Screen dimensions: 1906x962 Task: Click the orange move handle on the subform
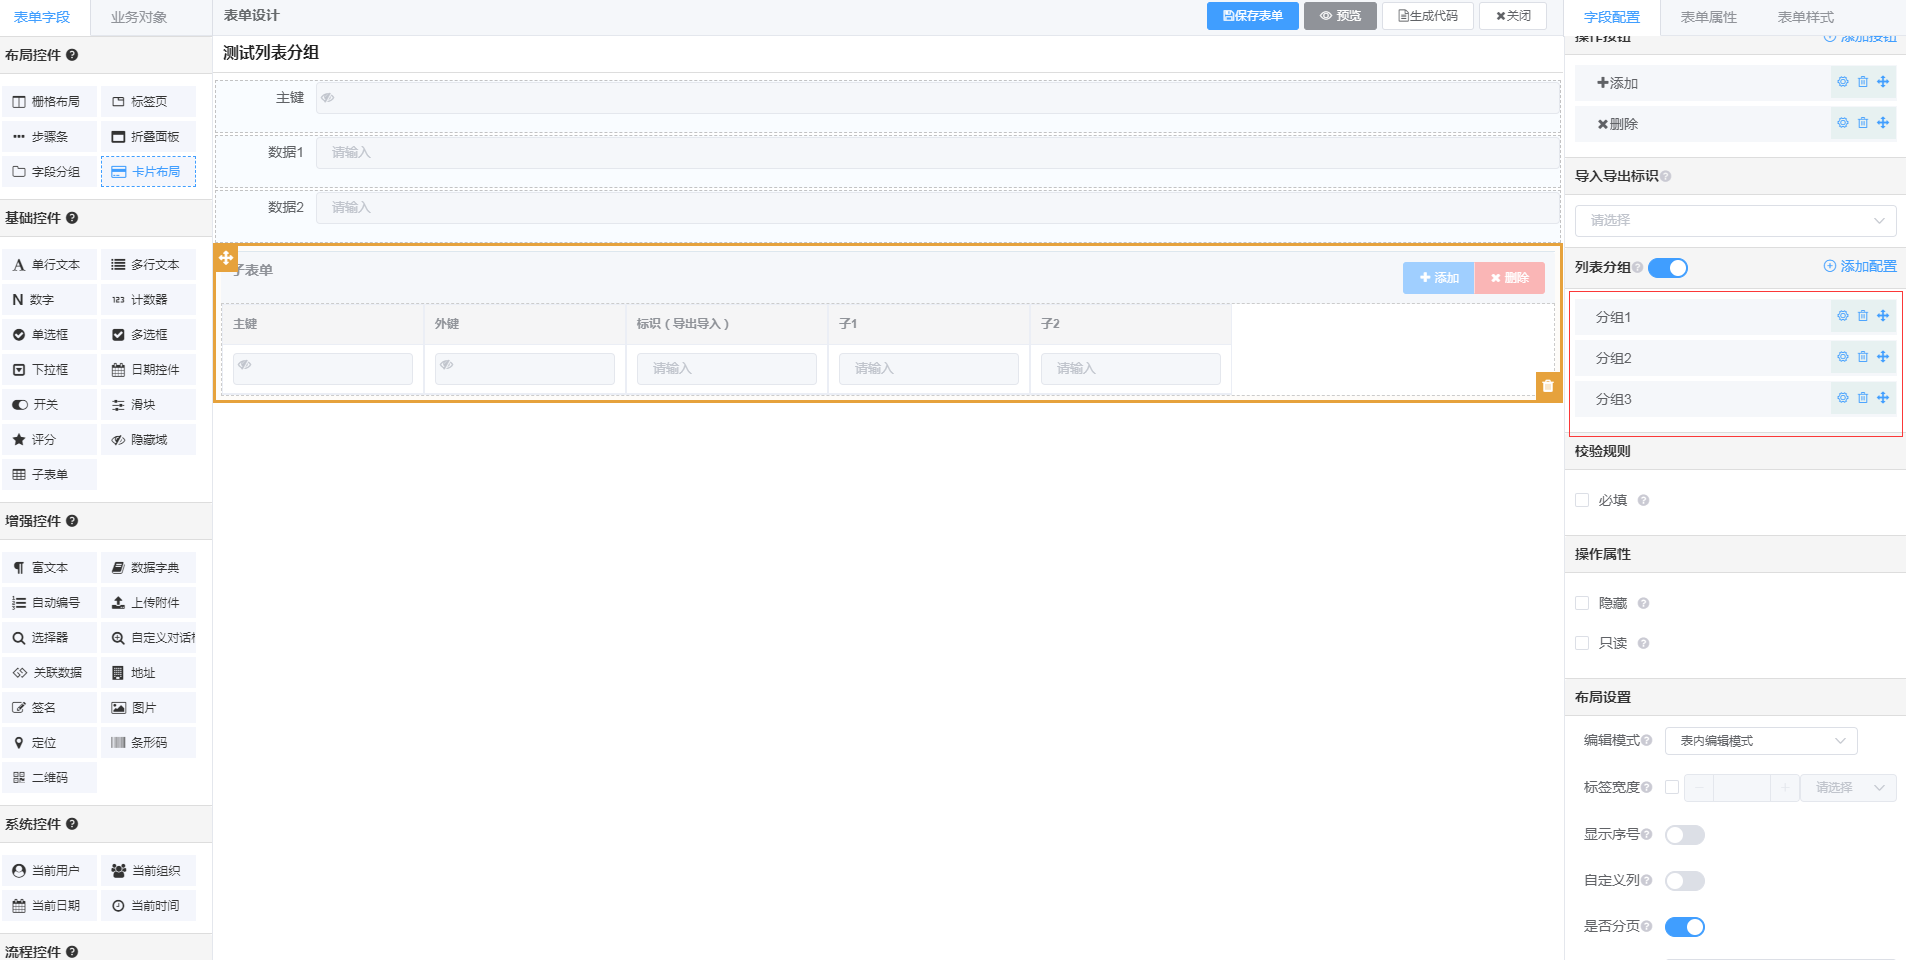[x=226, y=258]
